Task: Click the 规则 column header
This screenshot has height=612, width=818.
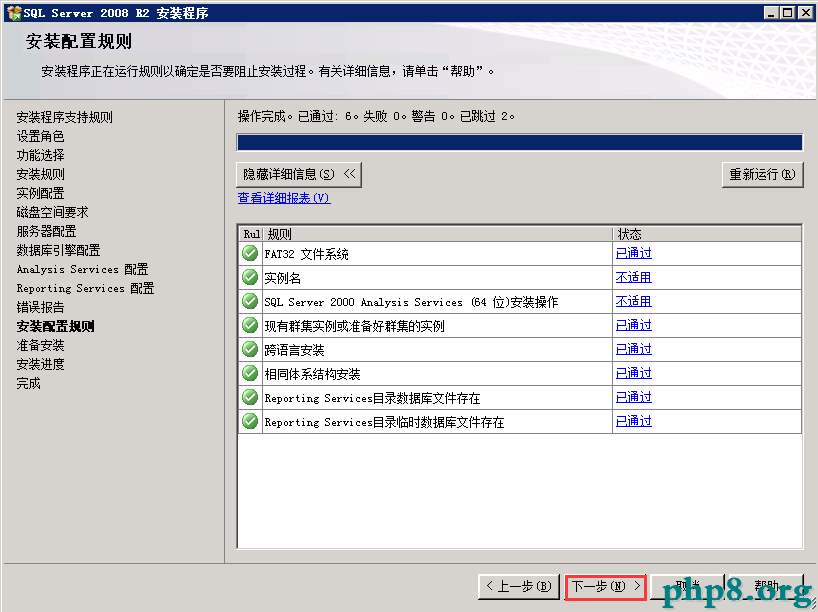Action: pyautogui.click(x=438, y=234)
